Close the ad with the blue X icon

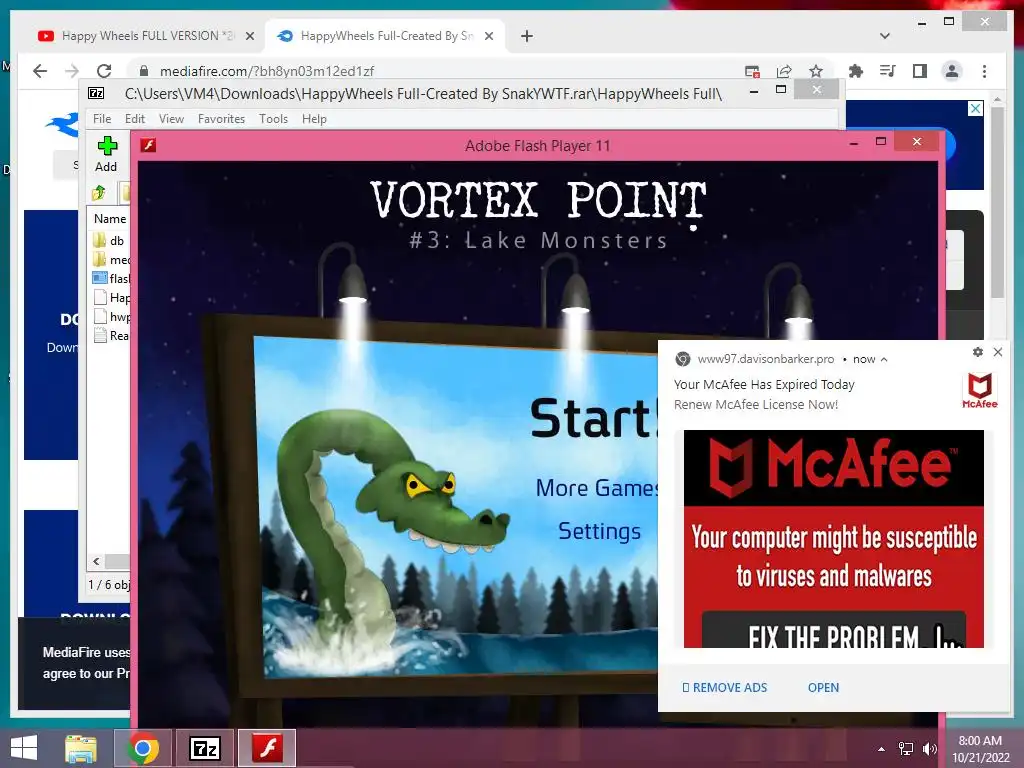[975, 108]
